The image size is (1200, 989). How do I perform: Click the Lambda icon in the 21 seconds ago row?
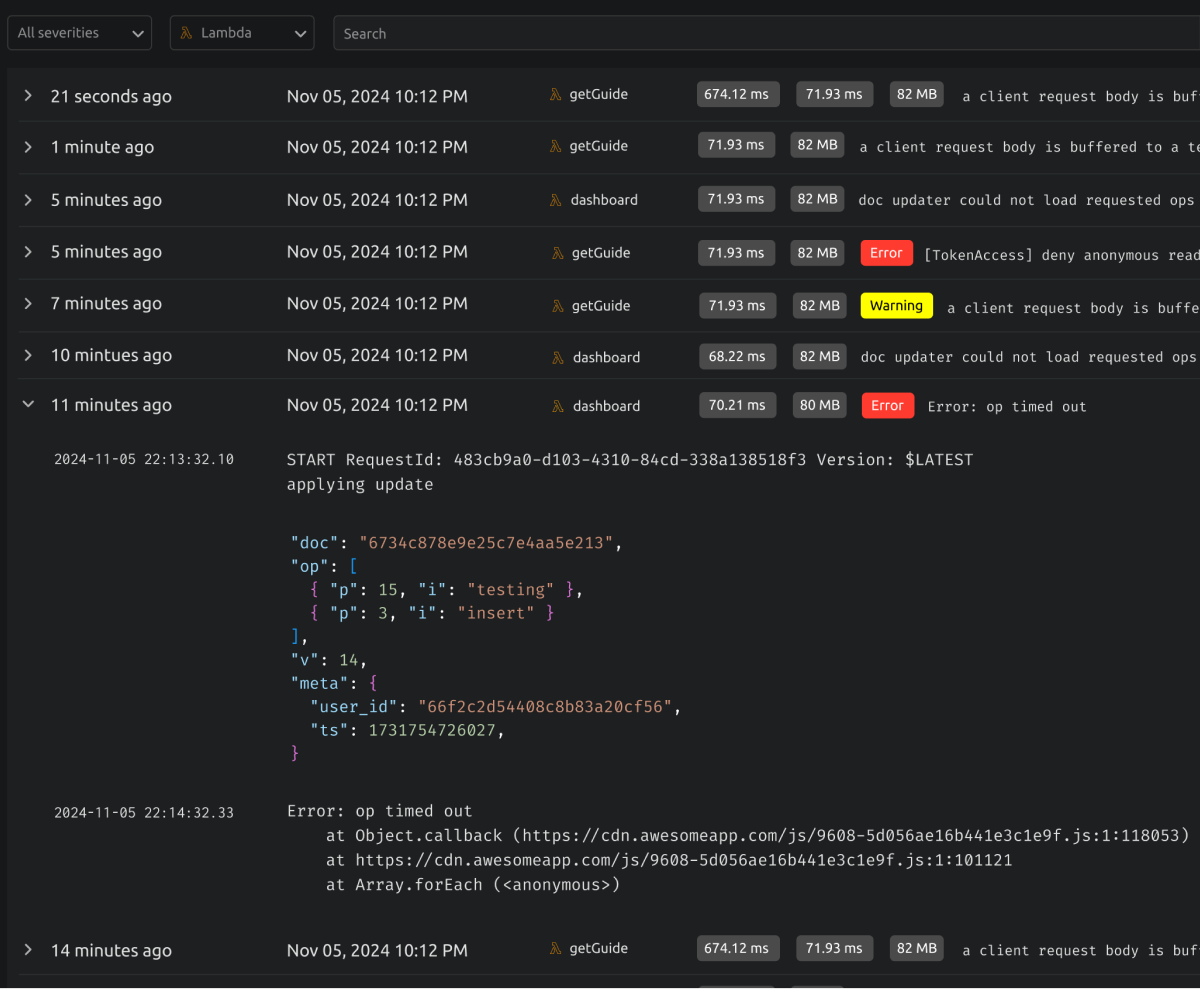(x=555, y=94)
